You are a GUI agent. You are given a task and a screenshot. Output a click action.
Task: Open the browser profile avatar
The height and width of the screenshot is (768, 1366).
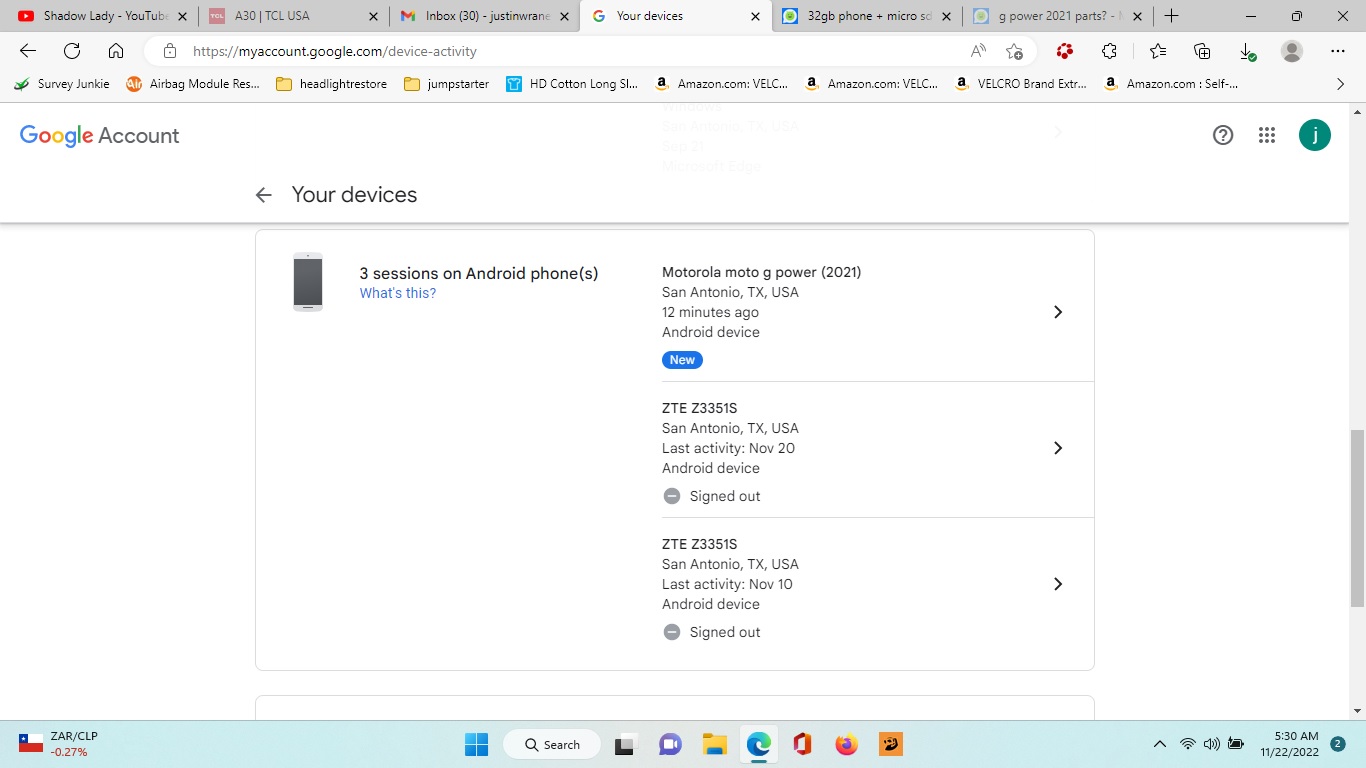point(1292,51)
